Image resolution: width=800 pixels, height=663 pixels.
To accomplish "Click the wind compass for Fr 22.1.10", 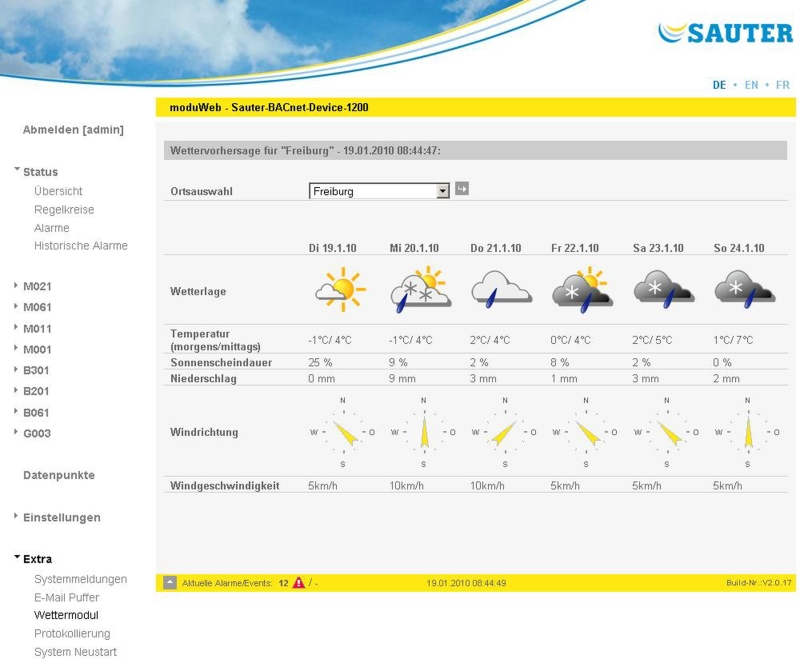I will click(x=586, y=432).
